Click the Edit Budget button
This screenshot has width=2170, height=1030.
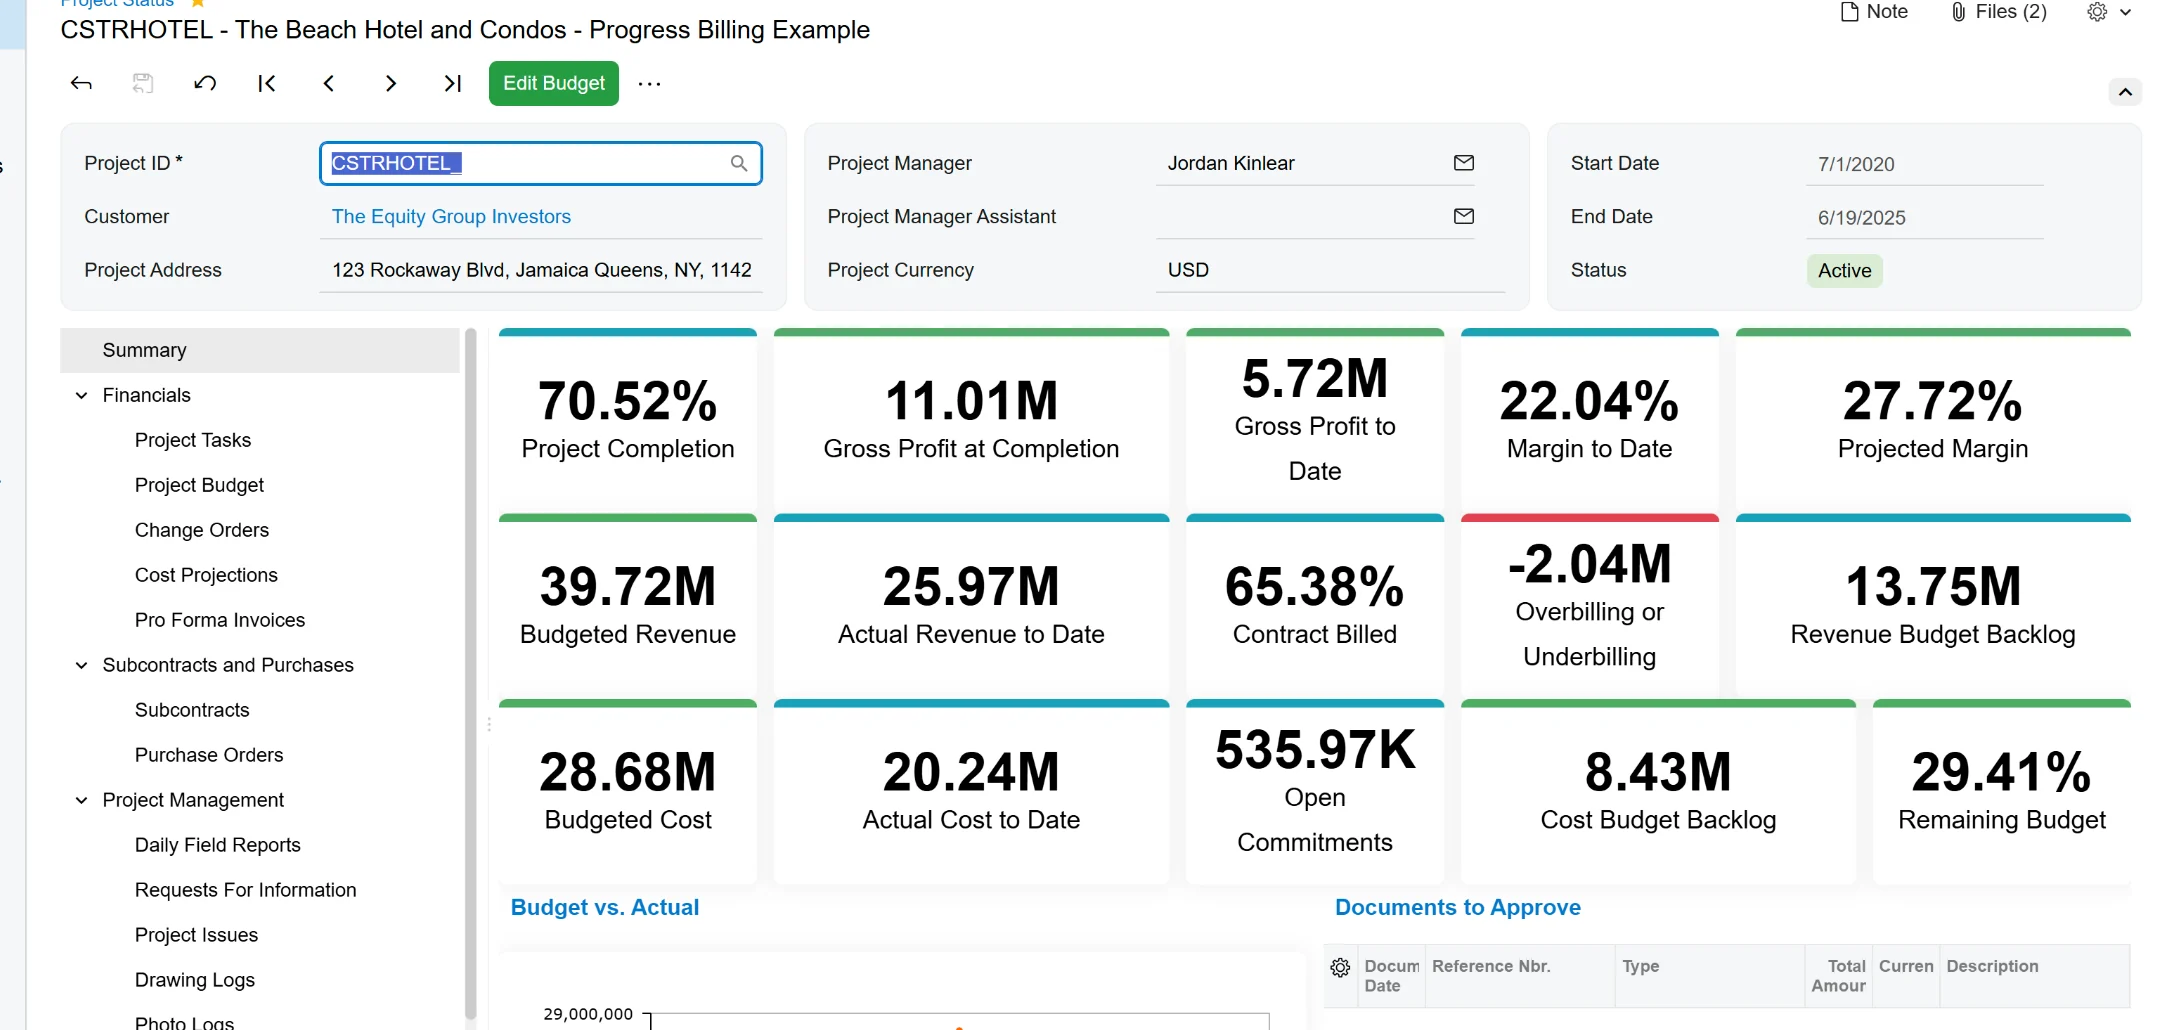(x=554, y=83)
